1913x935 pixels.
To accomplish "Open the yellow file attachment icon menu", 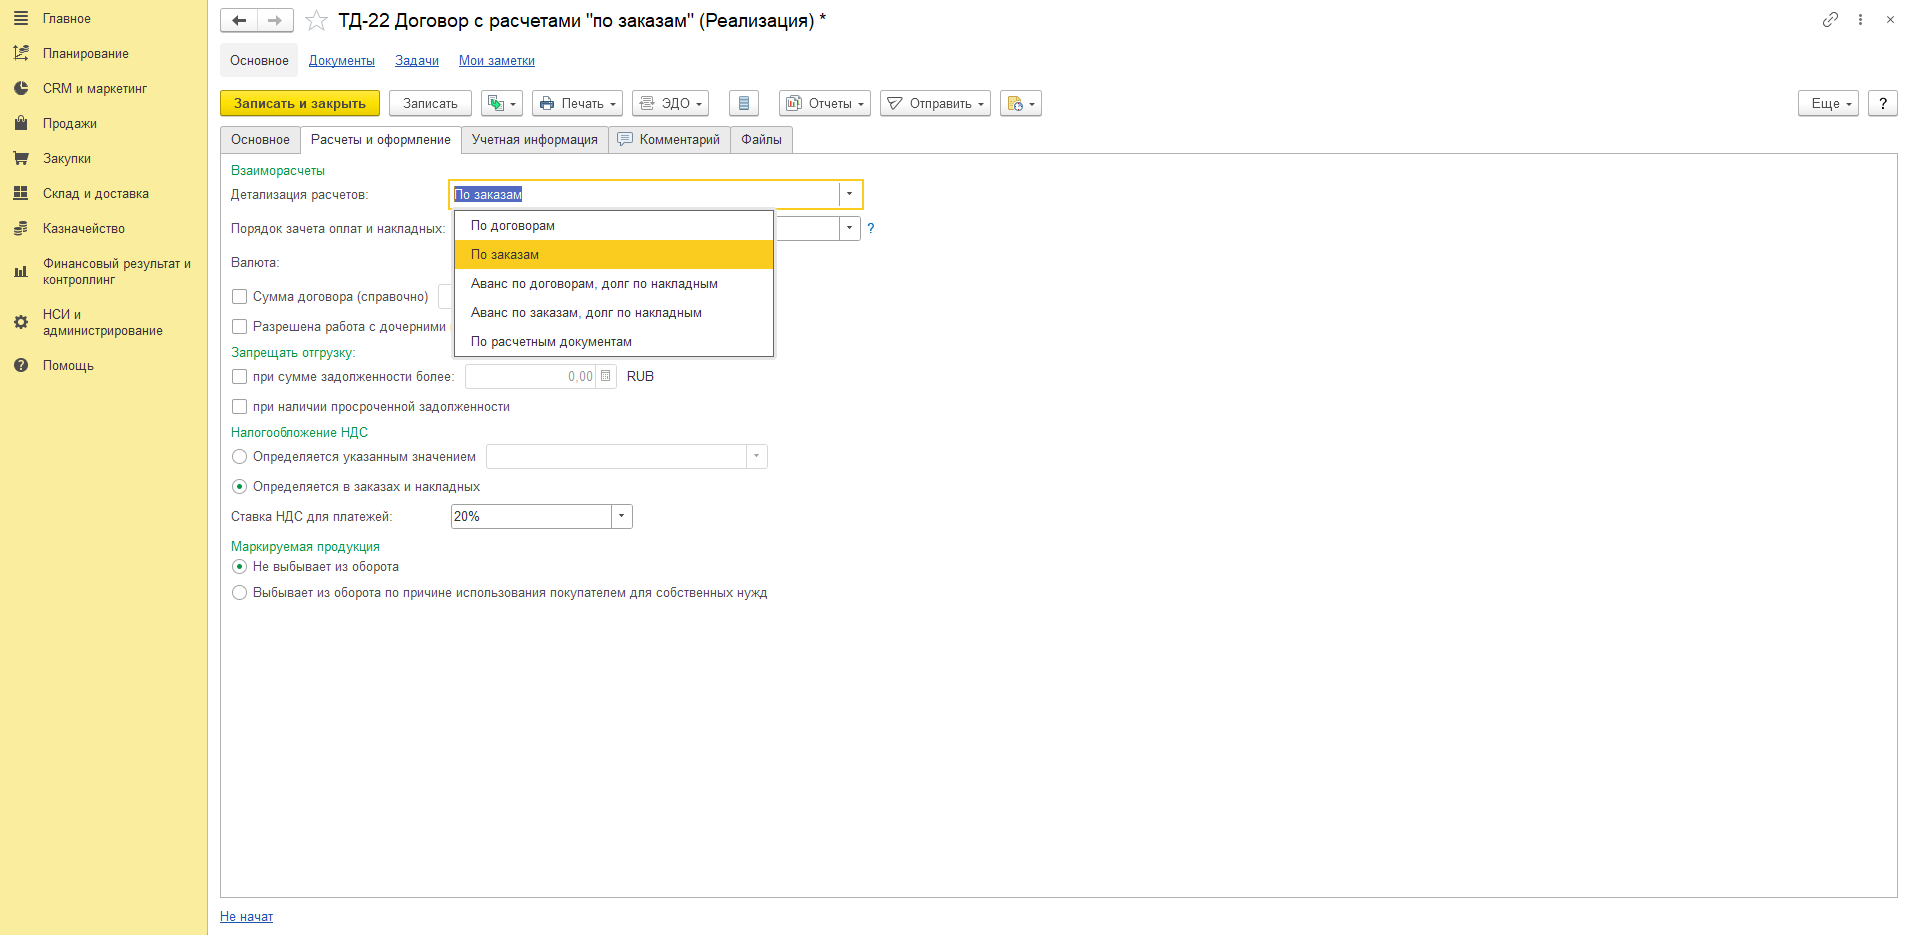I will tap(1021, 103).
